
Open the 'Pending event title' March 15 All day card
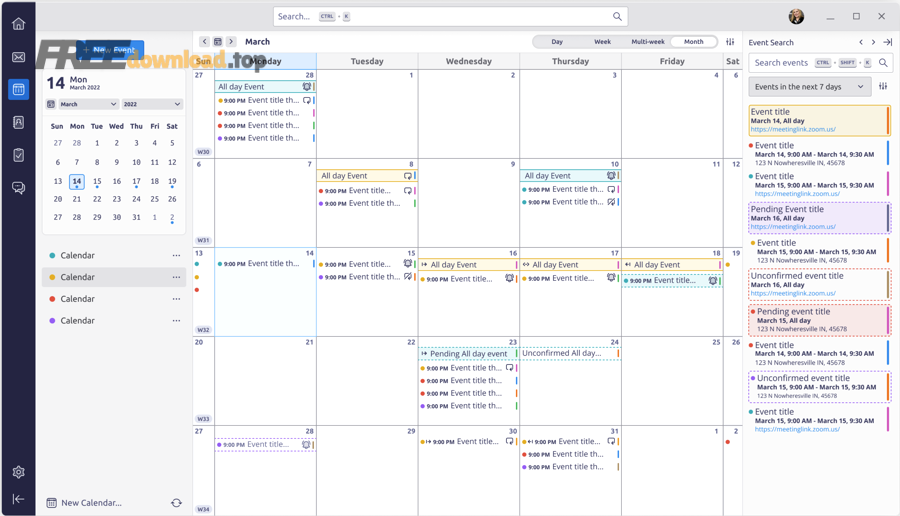point(819,320)
